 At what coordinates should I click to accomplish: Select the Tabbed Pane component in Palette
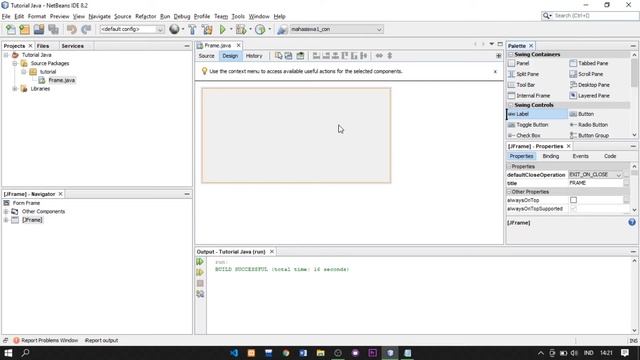[589, 63]
